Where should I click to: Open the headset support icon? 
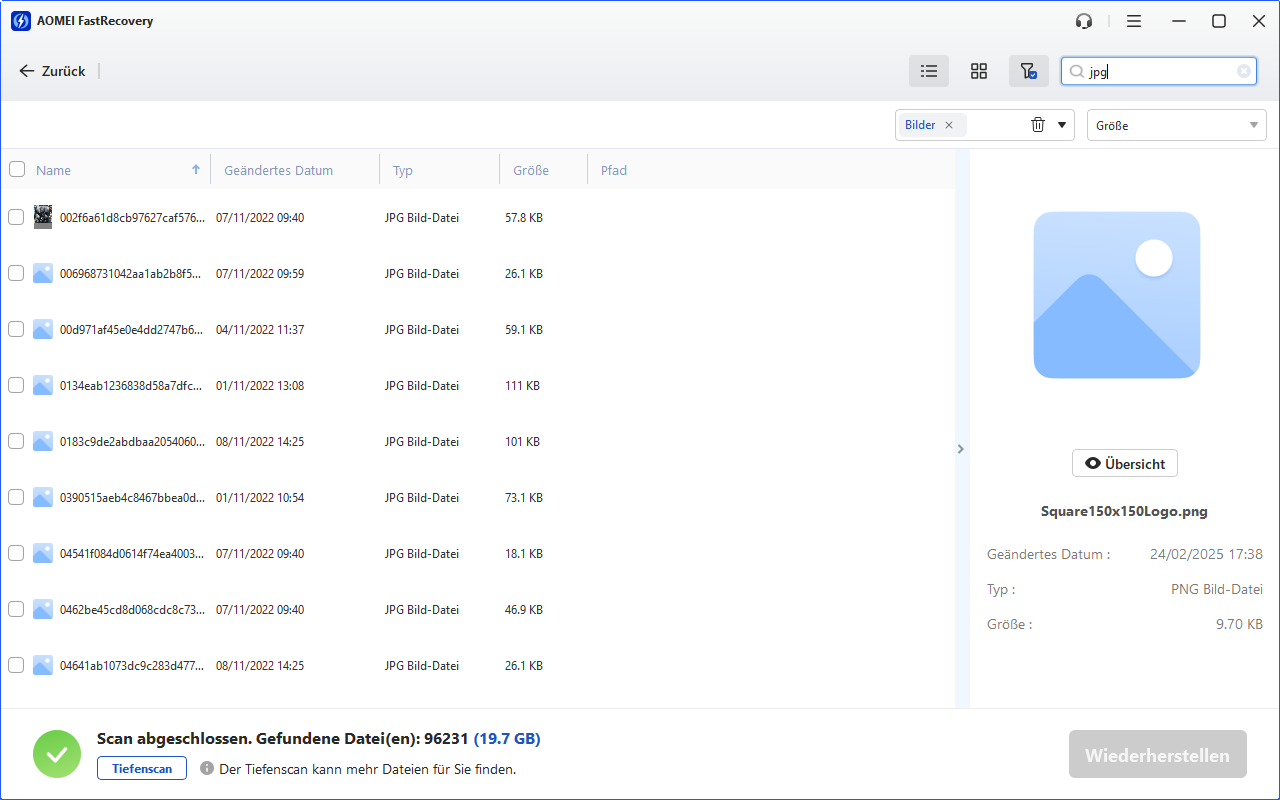1084,21
